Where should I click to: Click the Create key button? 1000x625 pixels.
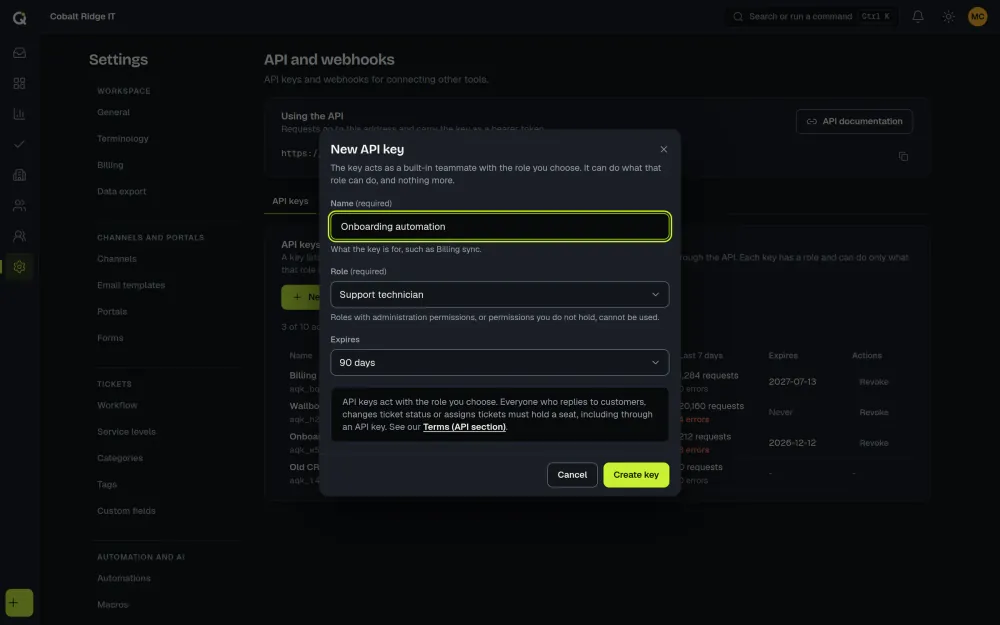coord(636,474)
